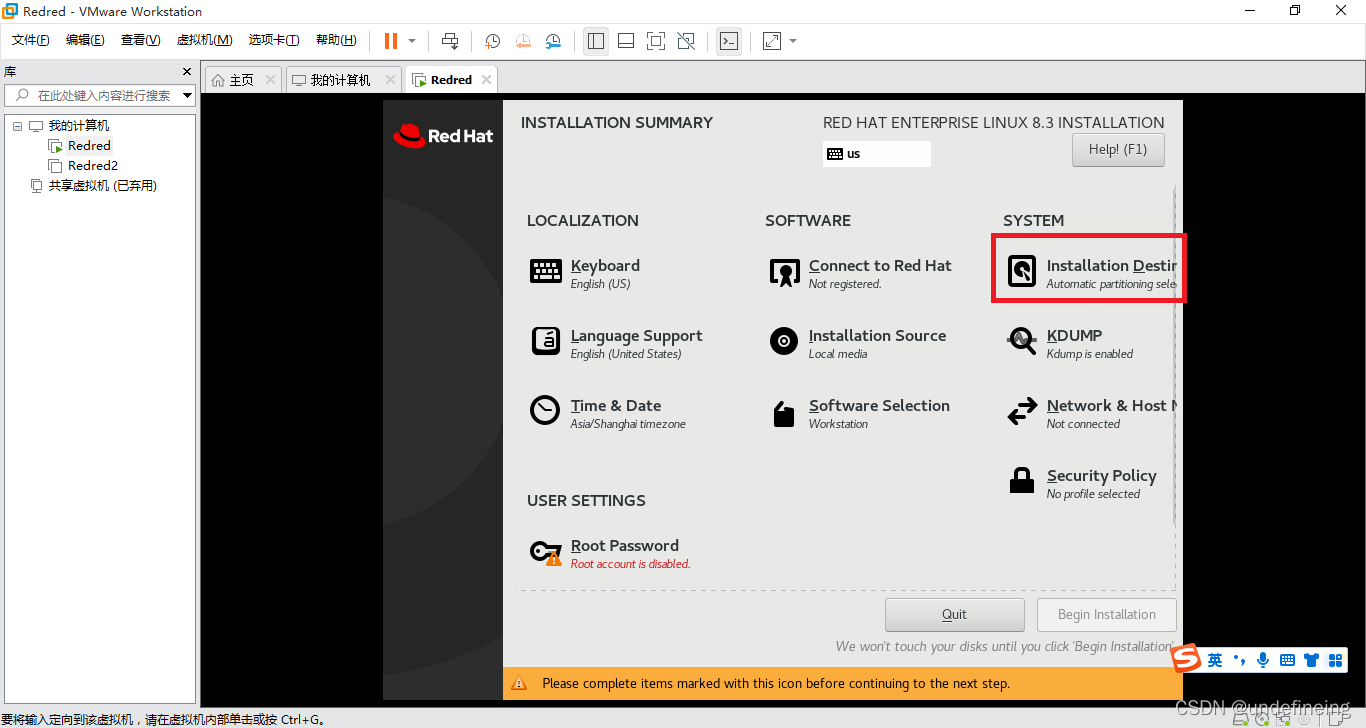Revert virtual machine to snapshot icon
Viewport: 1366px width, 728px height.
(x=523, y=41)
